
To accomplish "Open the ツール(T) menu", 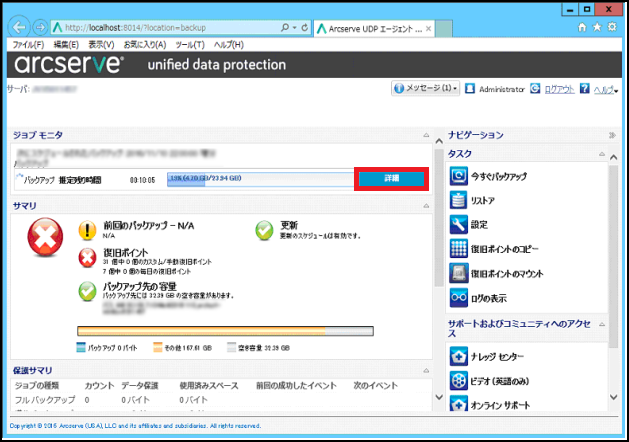I will [x=190, y=45].
